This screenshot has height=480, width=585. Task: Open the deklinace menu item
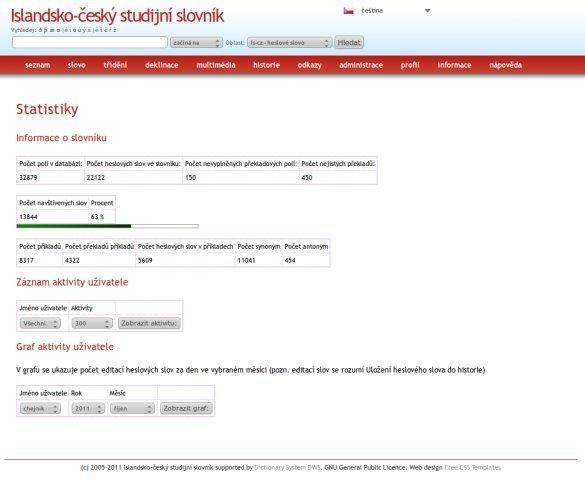point(162,65)
